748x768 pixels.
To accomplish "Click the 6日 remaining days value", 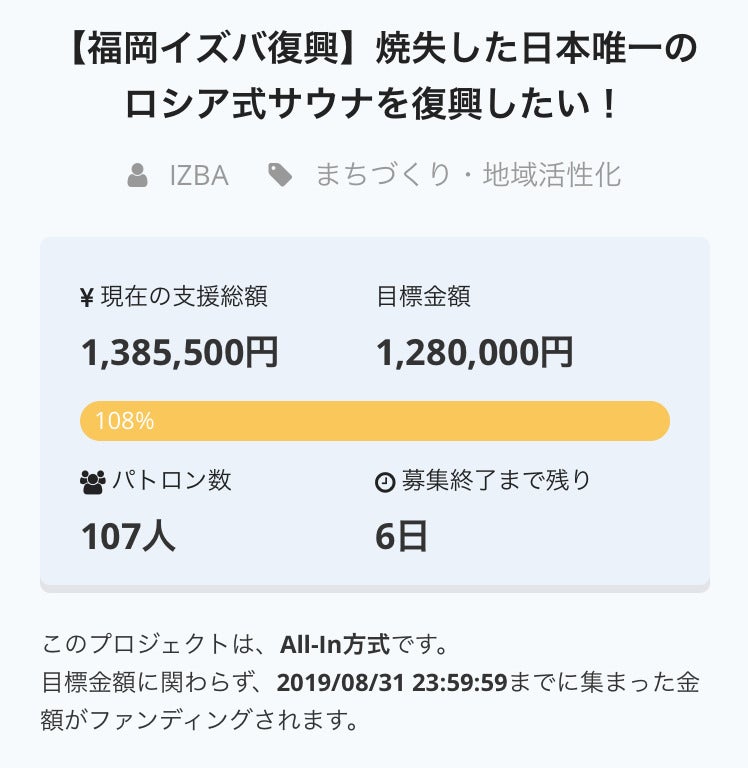I will (x=402, y=537).
